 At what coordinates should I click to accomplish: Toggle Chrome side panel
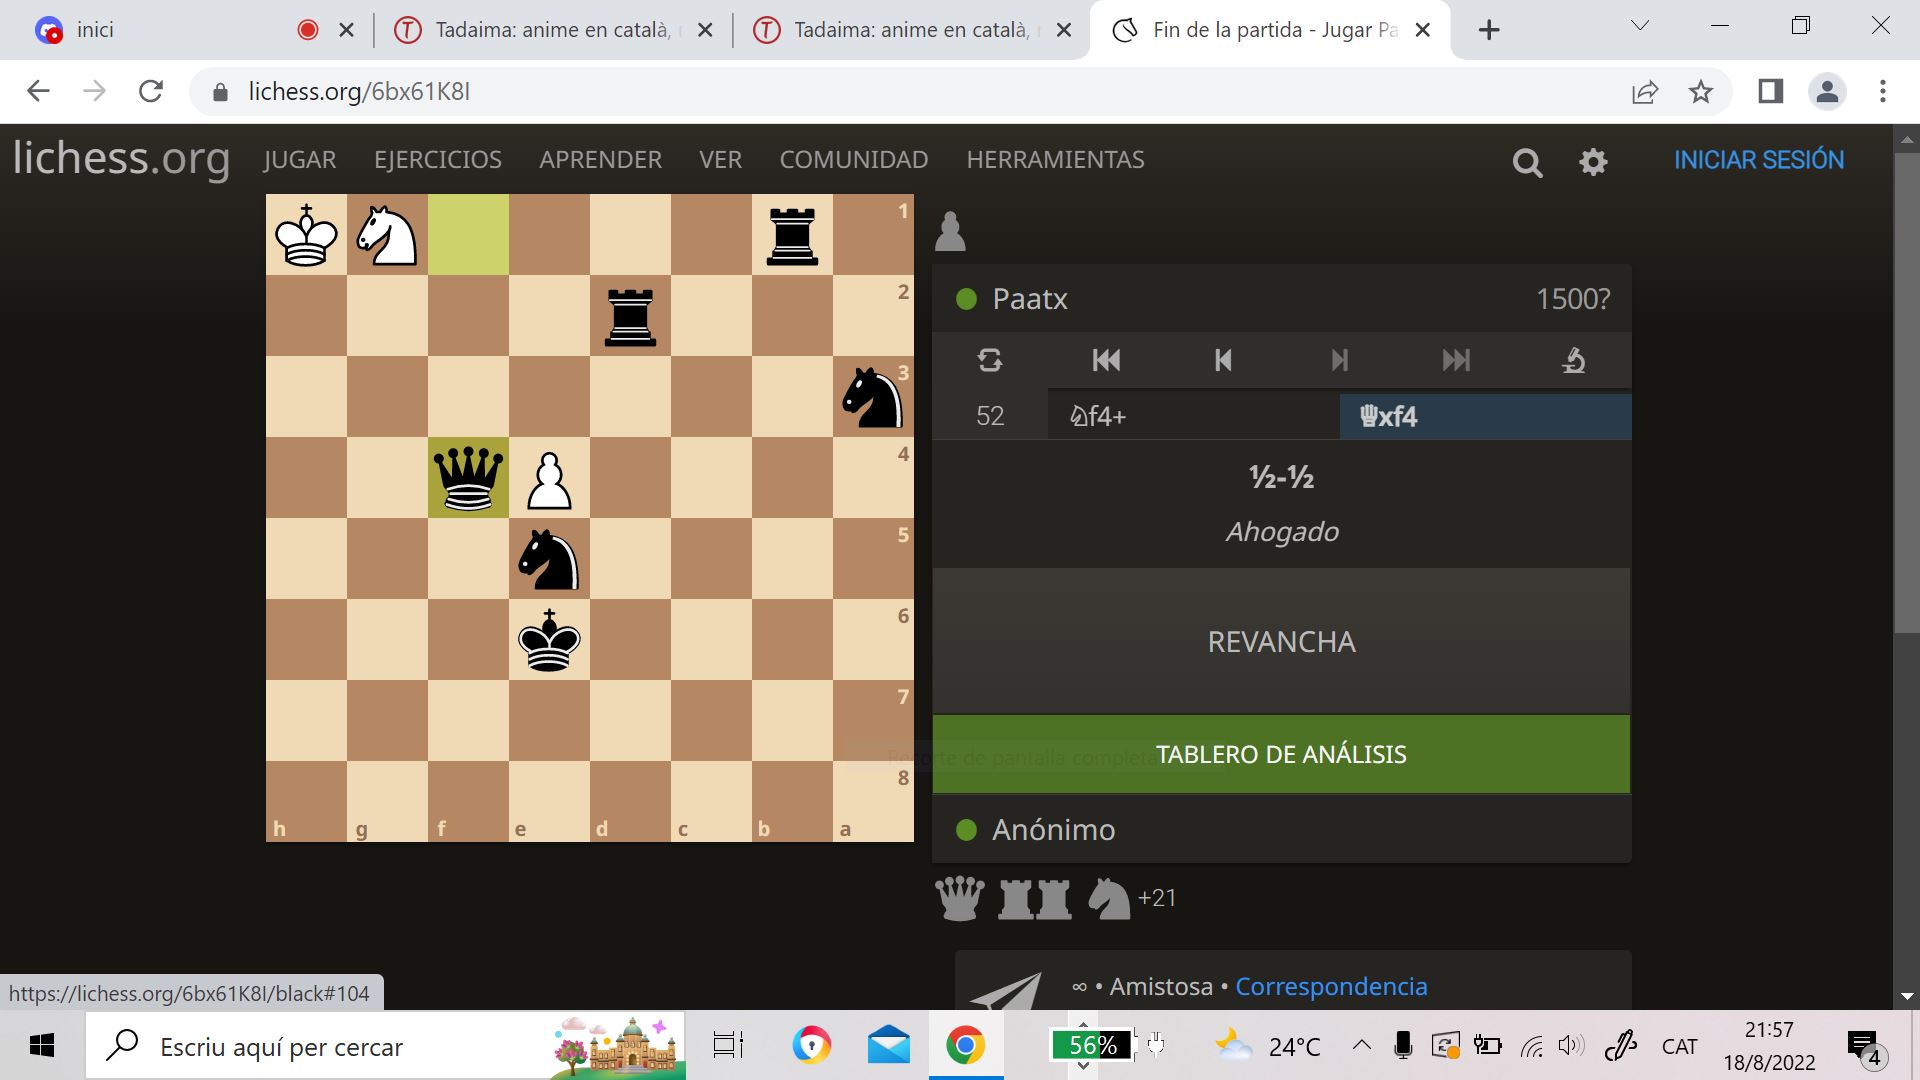(x=1771, y=92)
